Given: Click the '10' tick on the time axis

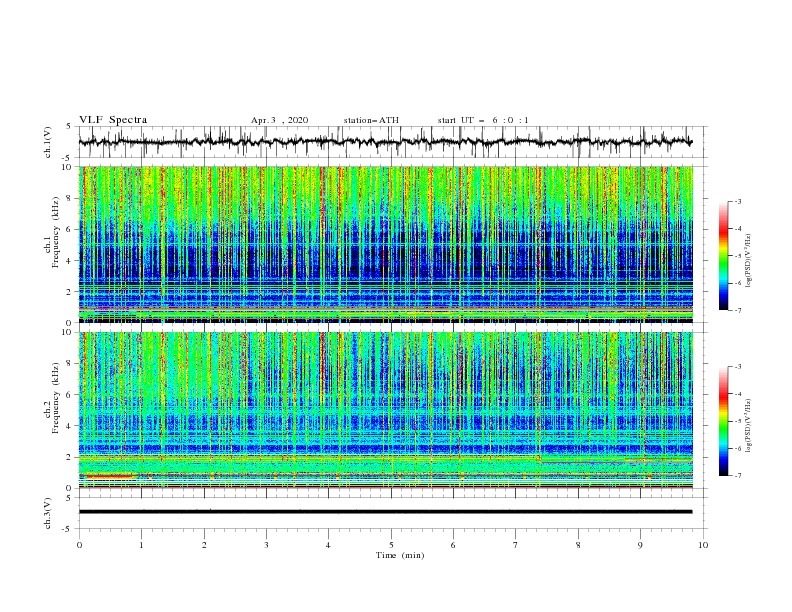Looking at the screenshot, I should click(x=703, y=545).
